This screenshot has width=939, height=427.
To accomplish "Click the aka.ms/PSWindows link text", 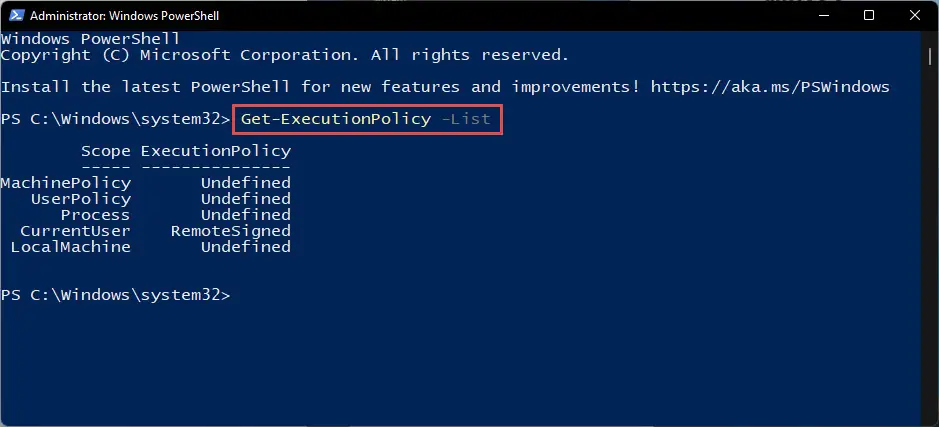I will (770, 87).
